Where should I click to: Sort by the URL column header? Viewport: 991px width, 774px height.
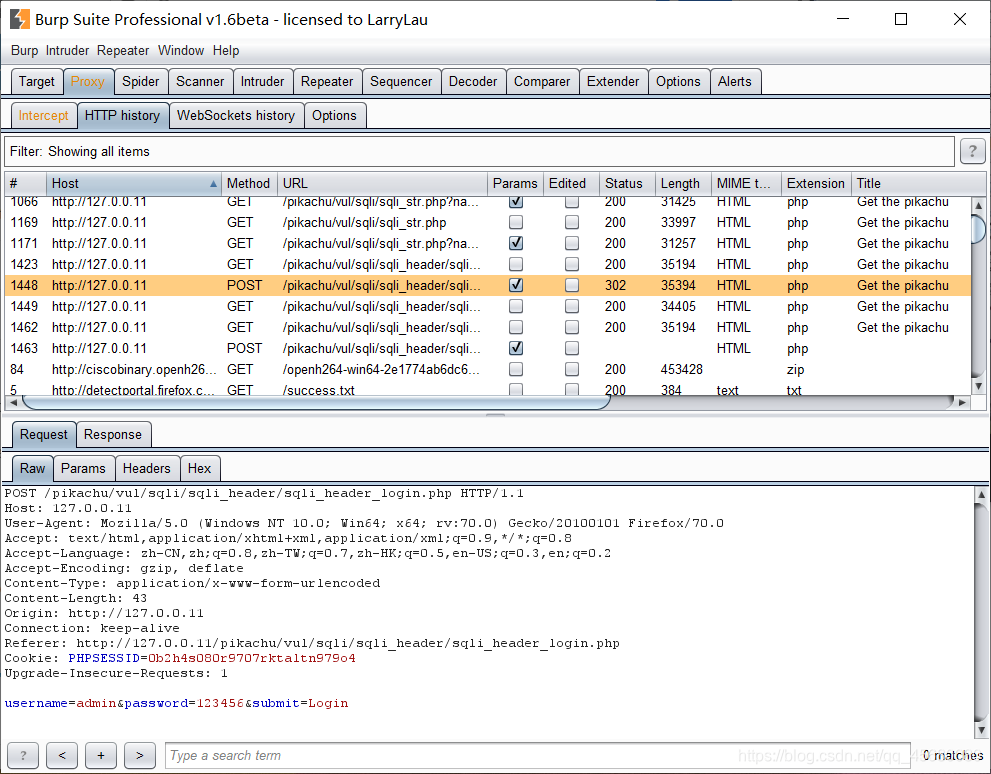pos(382,183)
